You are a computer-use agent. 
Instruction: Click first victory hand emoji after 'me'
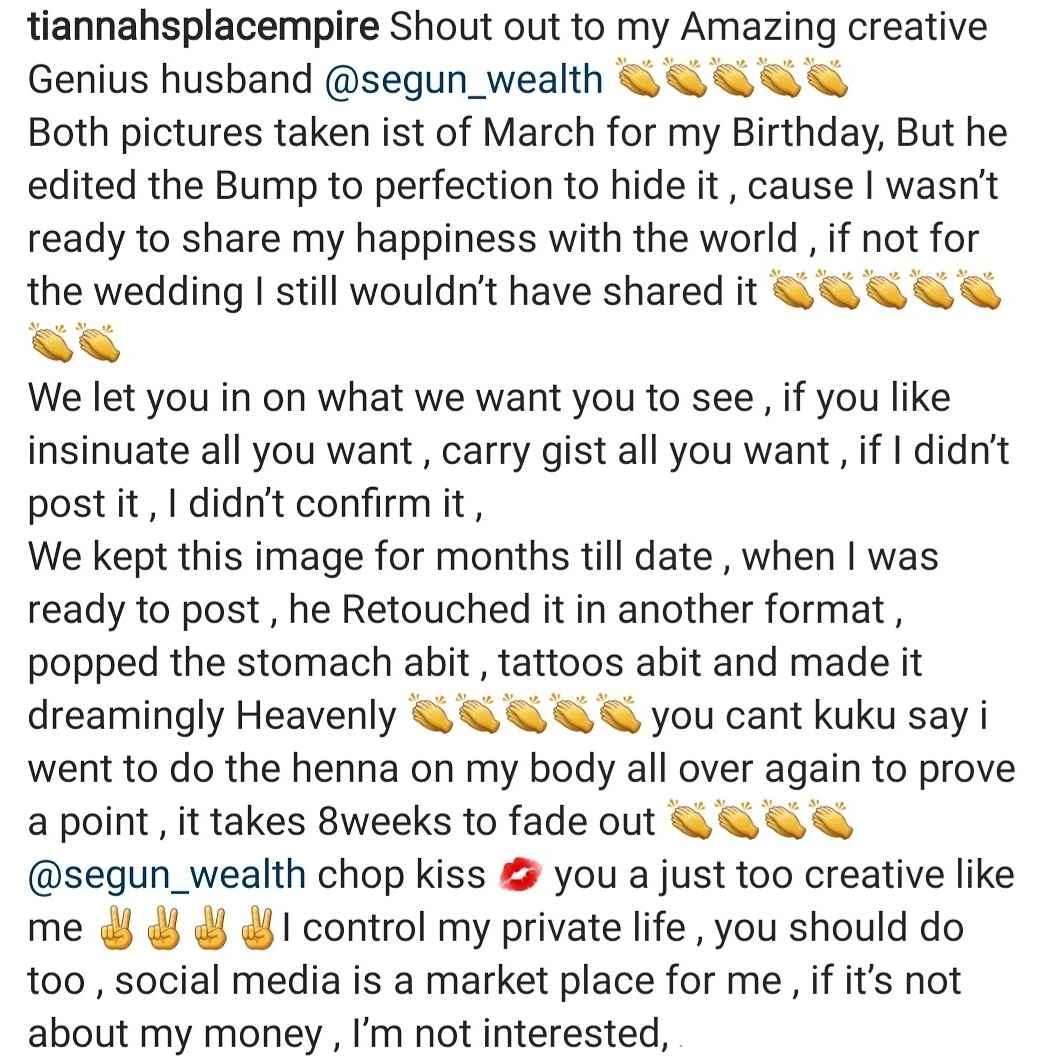[117, 928]
